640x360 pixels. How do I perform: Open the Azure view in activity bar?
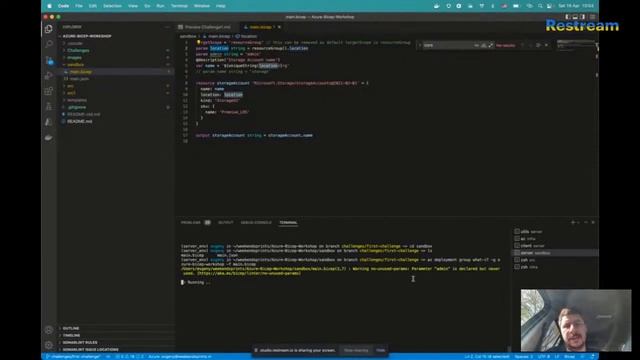tap(49, 122)
